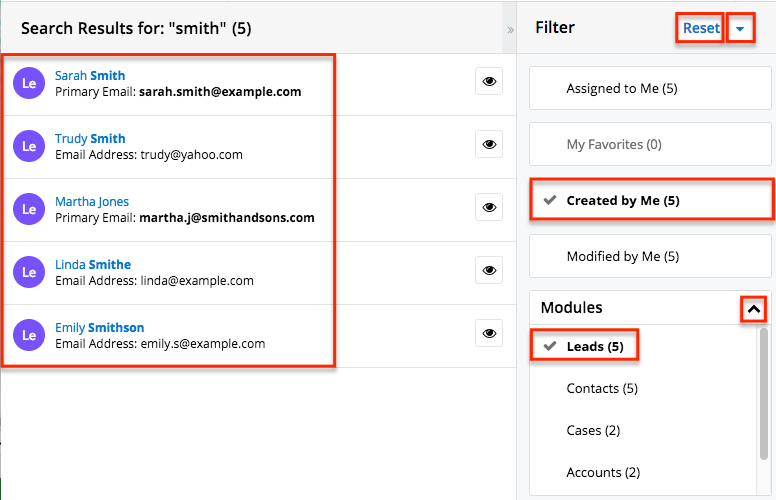Preview the Trudy Smith record with eye icon

point(488,145)
